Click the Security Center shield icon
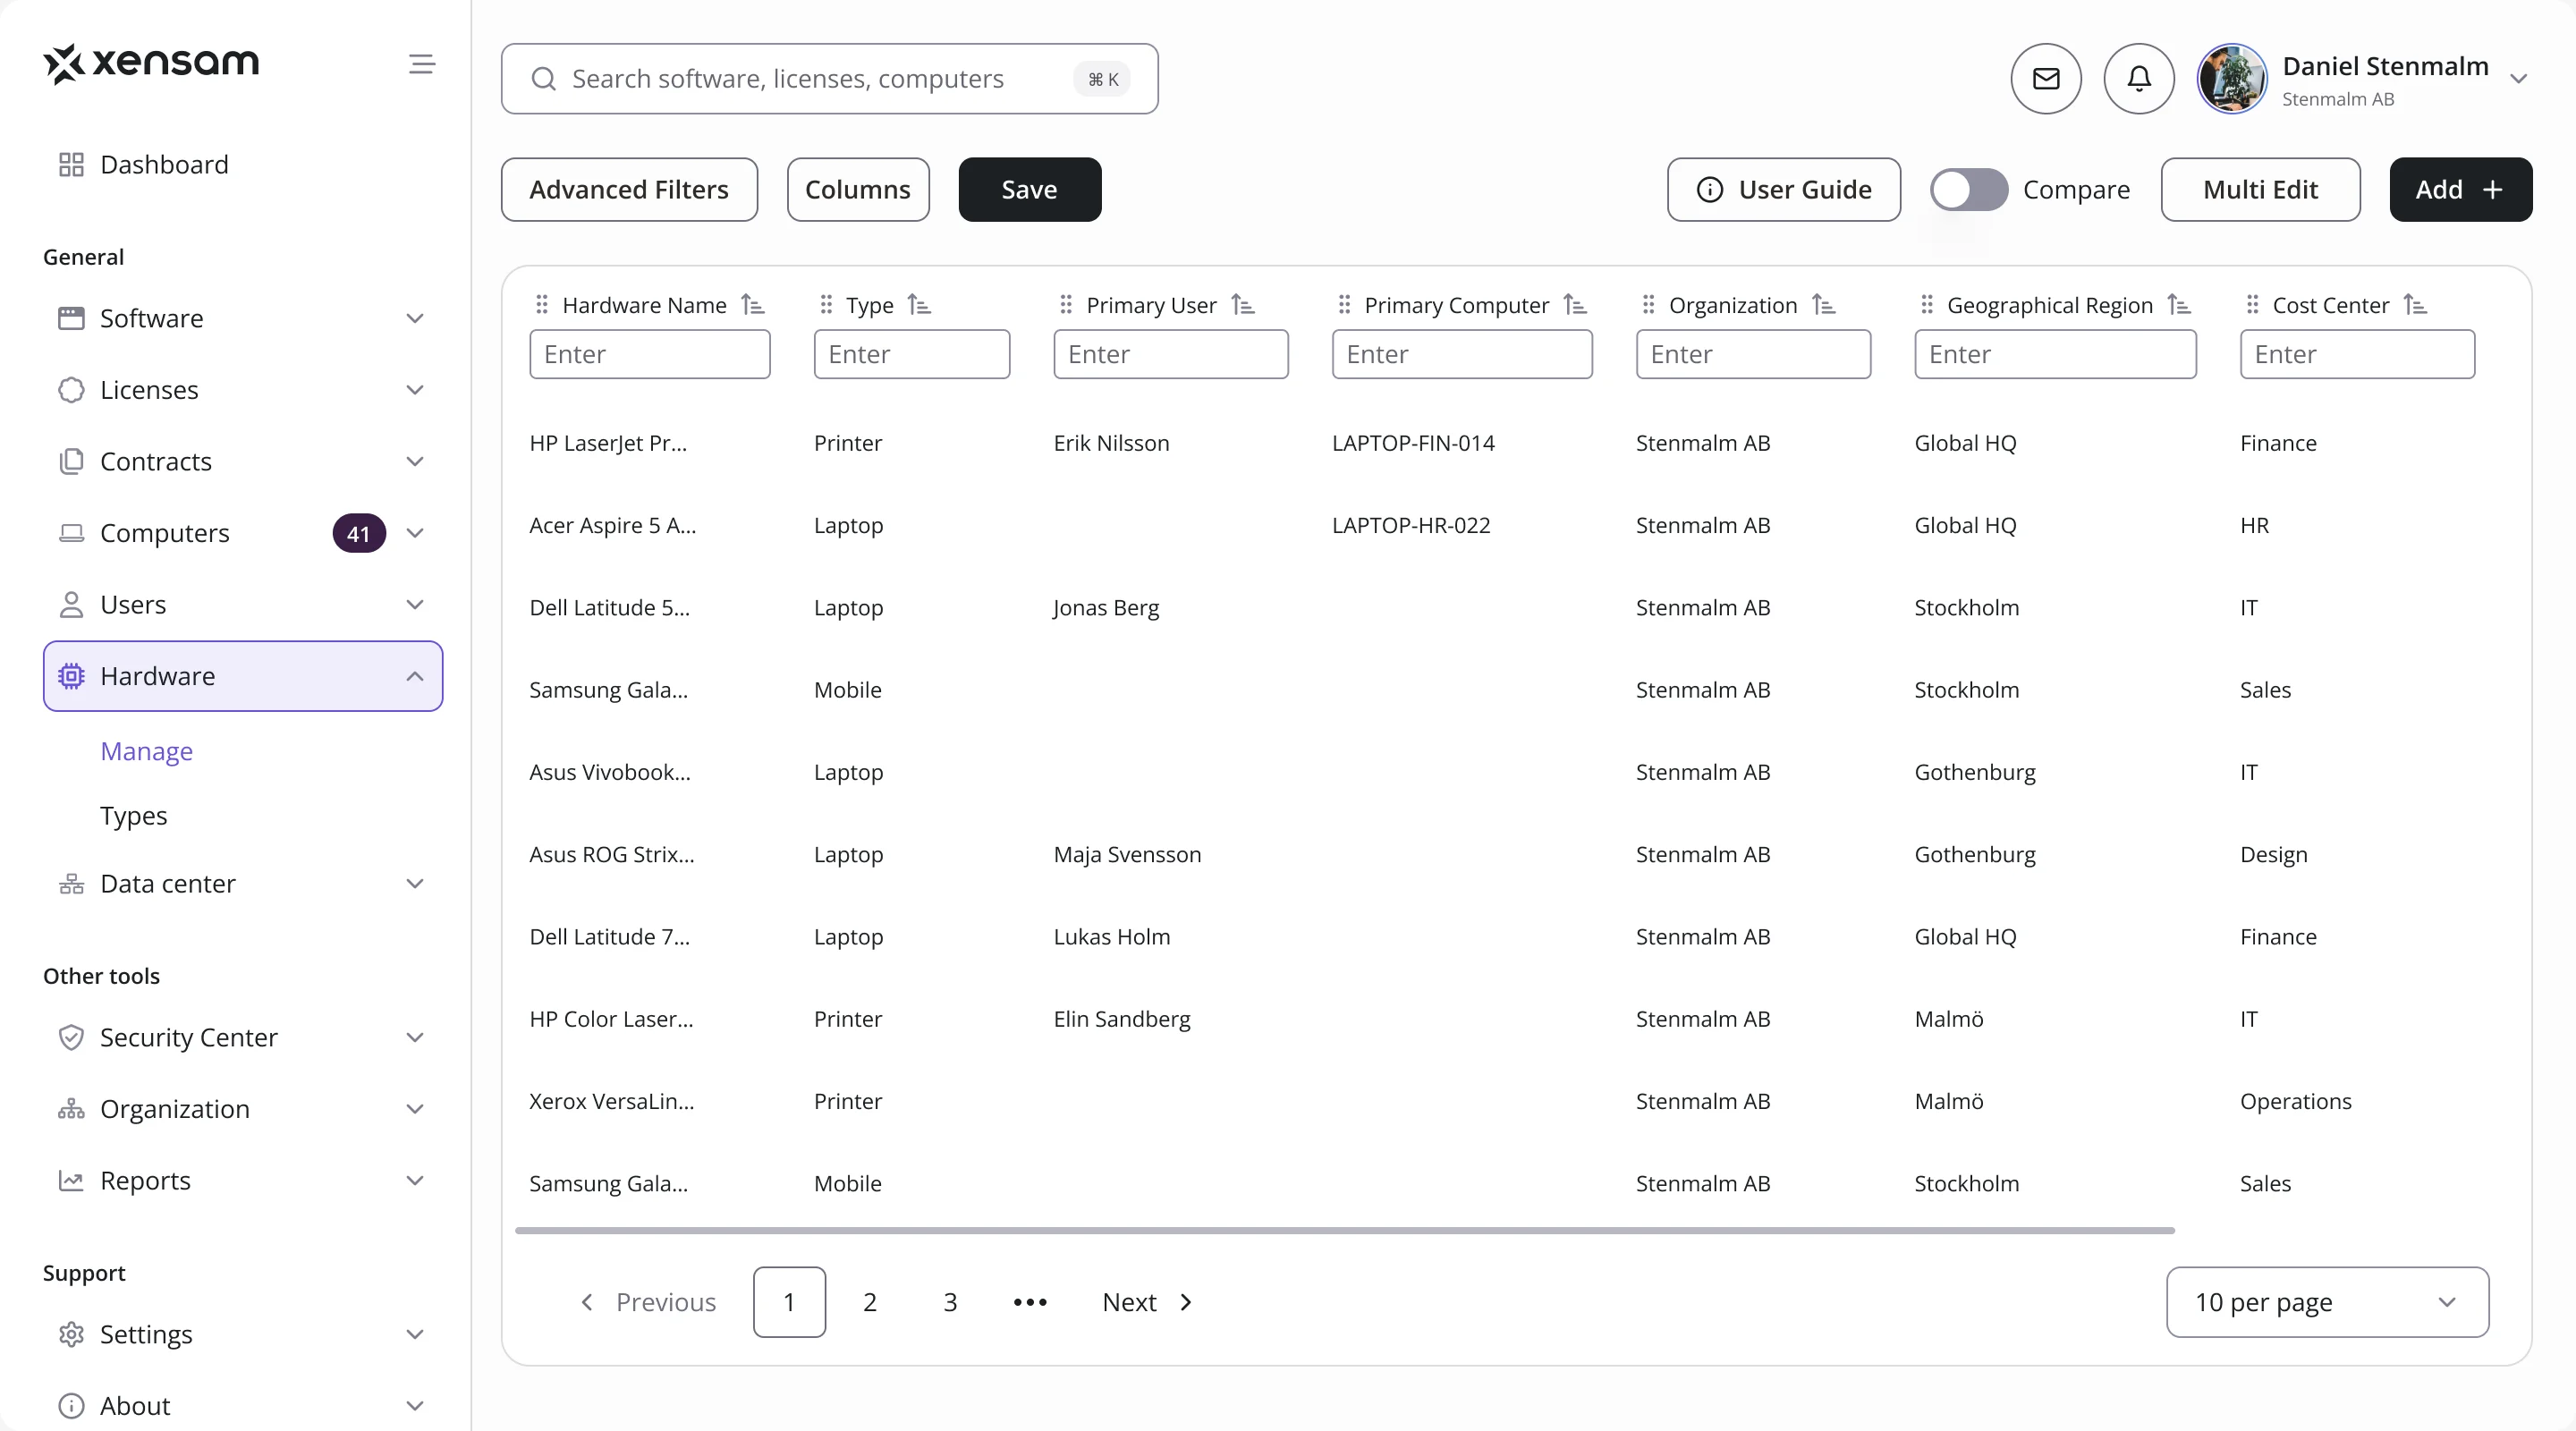This screenshot has height=1431, width=2576. pyautogui.click(x=71, y=1037)
